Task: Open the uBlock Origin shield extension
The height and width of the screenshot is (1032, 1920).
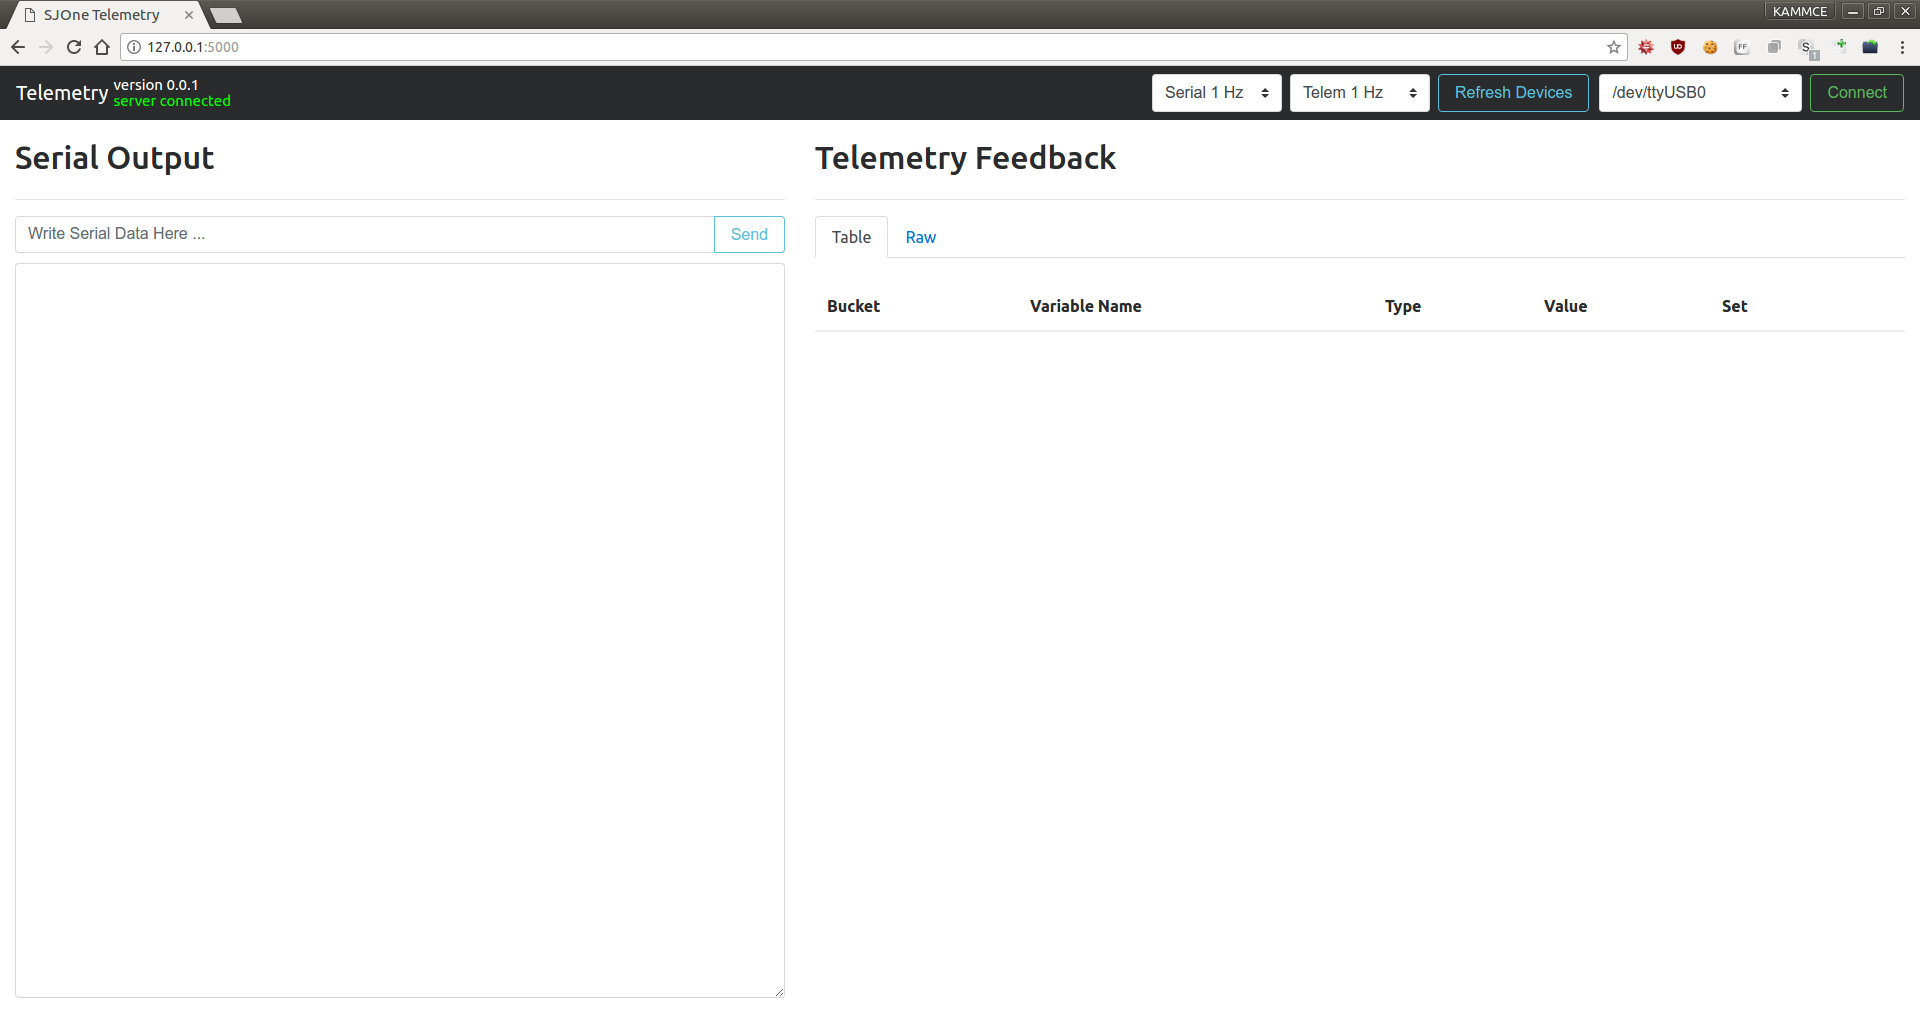Action: 1678,47
